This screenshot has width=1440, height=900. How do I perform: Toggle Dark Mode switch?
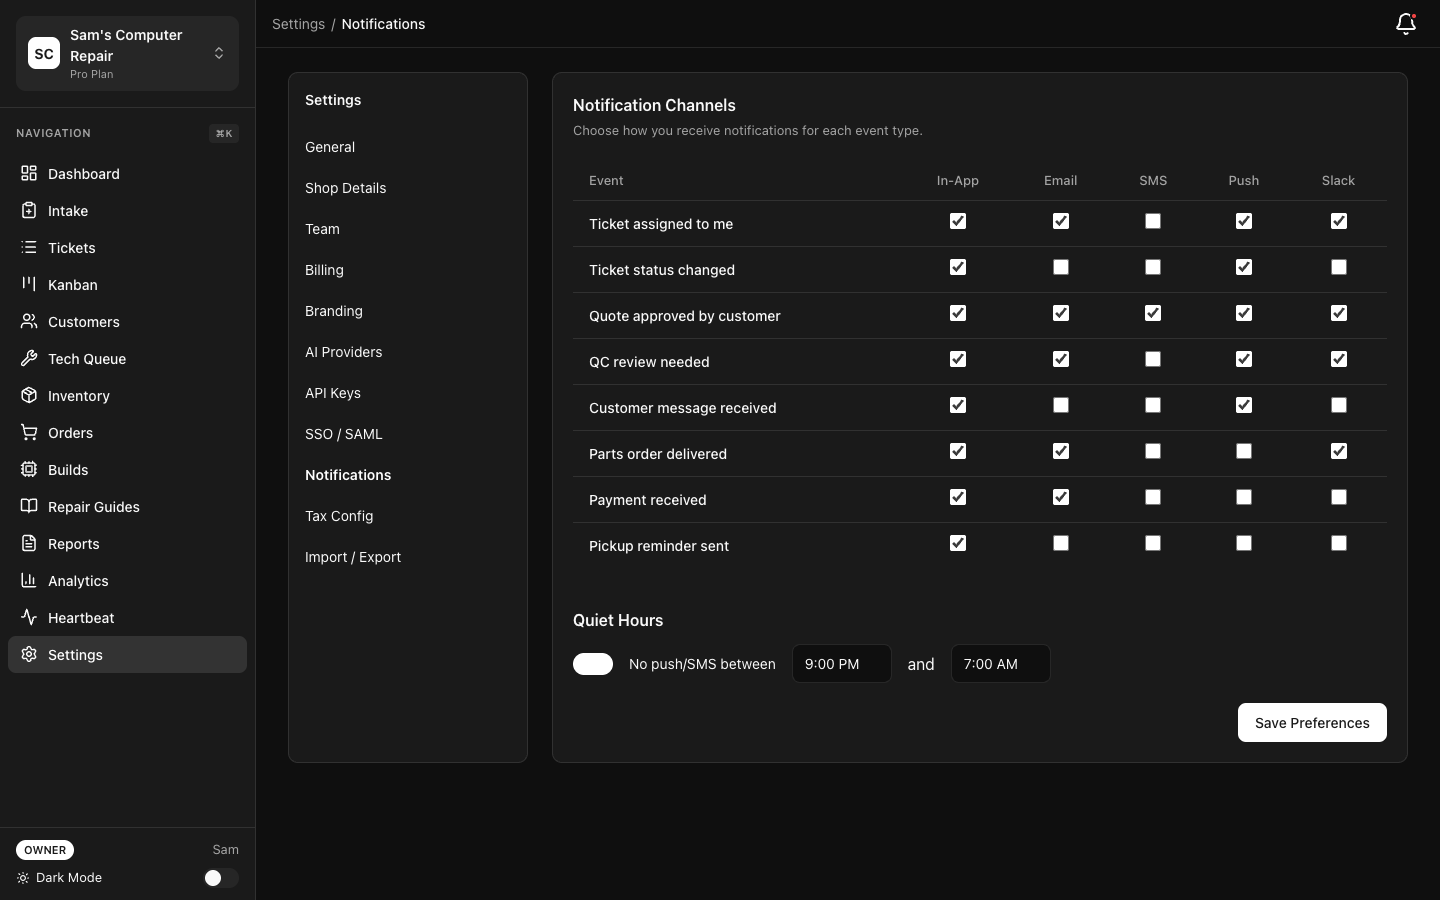[221, 878]
